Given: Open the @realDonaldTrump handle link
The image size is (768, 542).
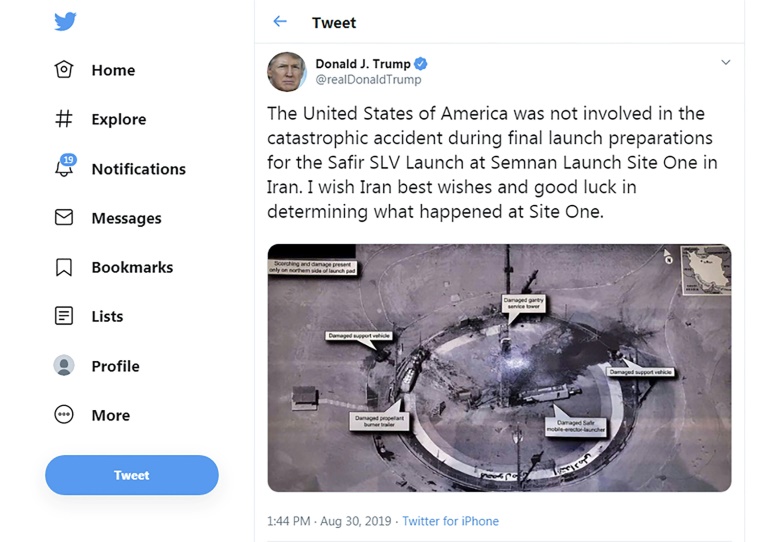Looking at the screenshot, I should pos(368,80).
